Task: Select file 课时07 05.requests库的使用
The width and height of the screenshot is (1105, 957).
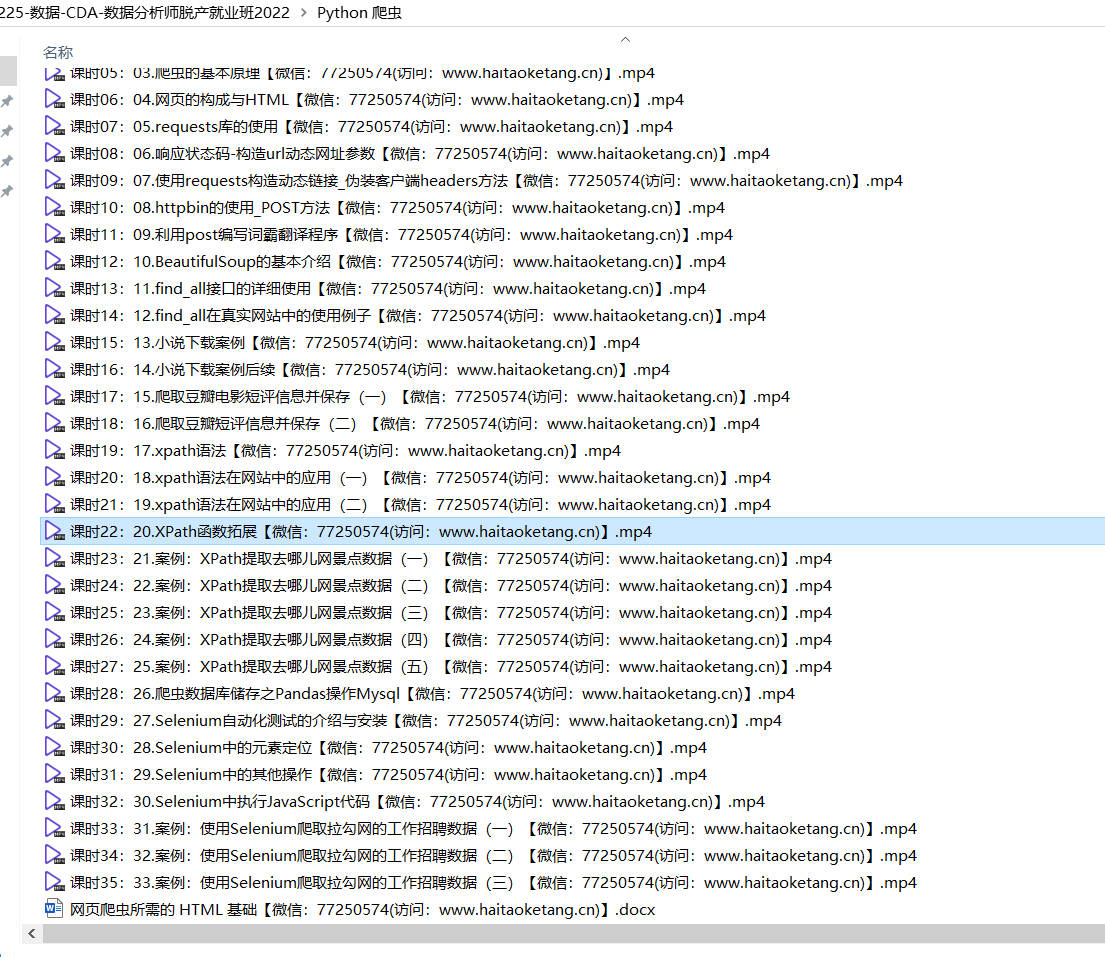Action: (371, 126)
